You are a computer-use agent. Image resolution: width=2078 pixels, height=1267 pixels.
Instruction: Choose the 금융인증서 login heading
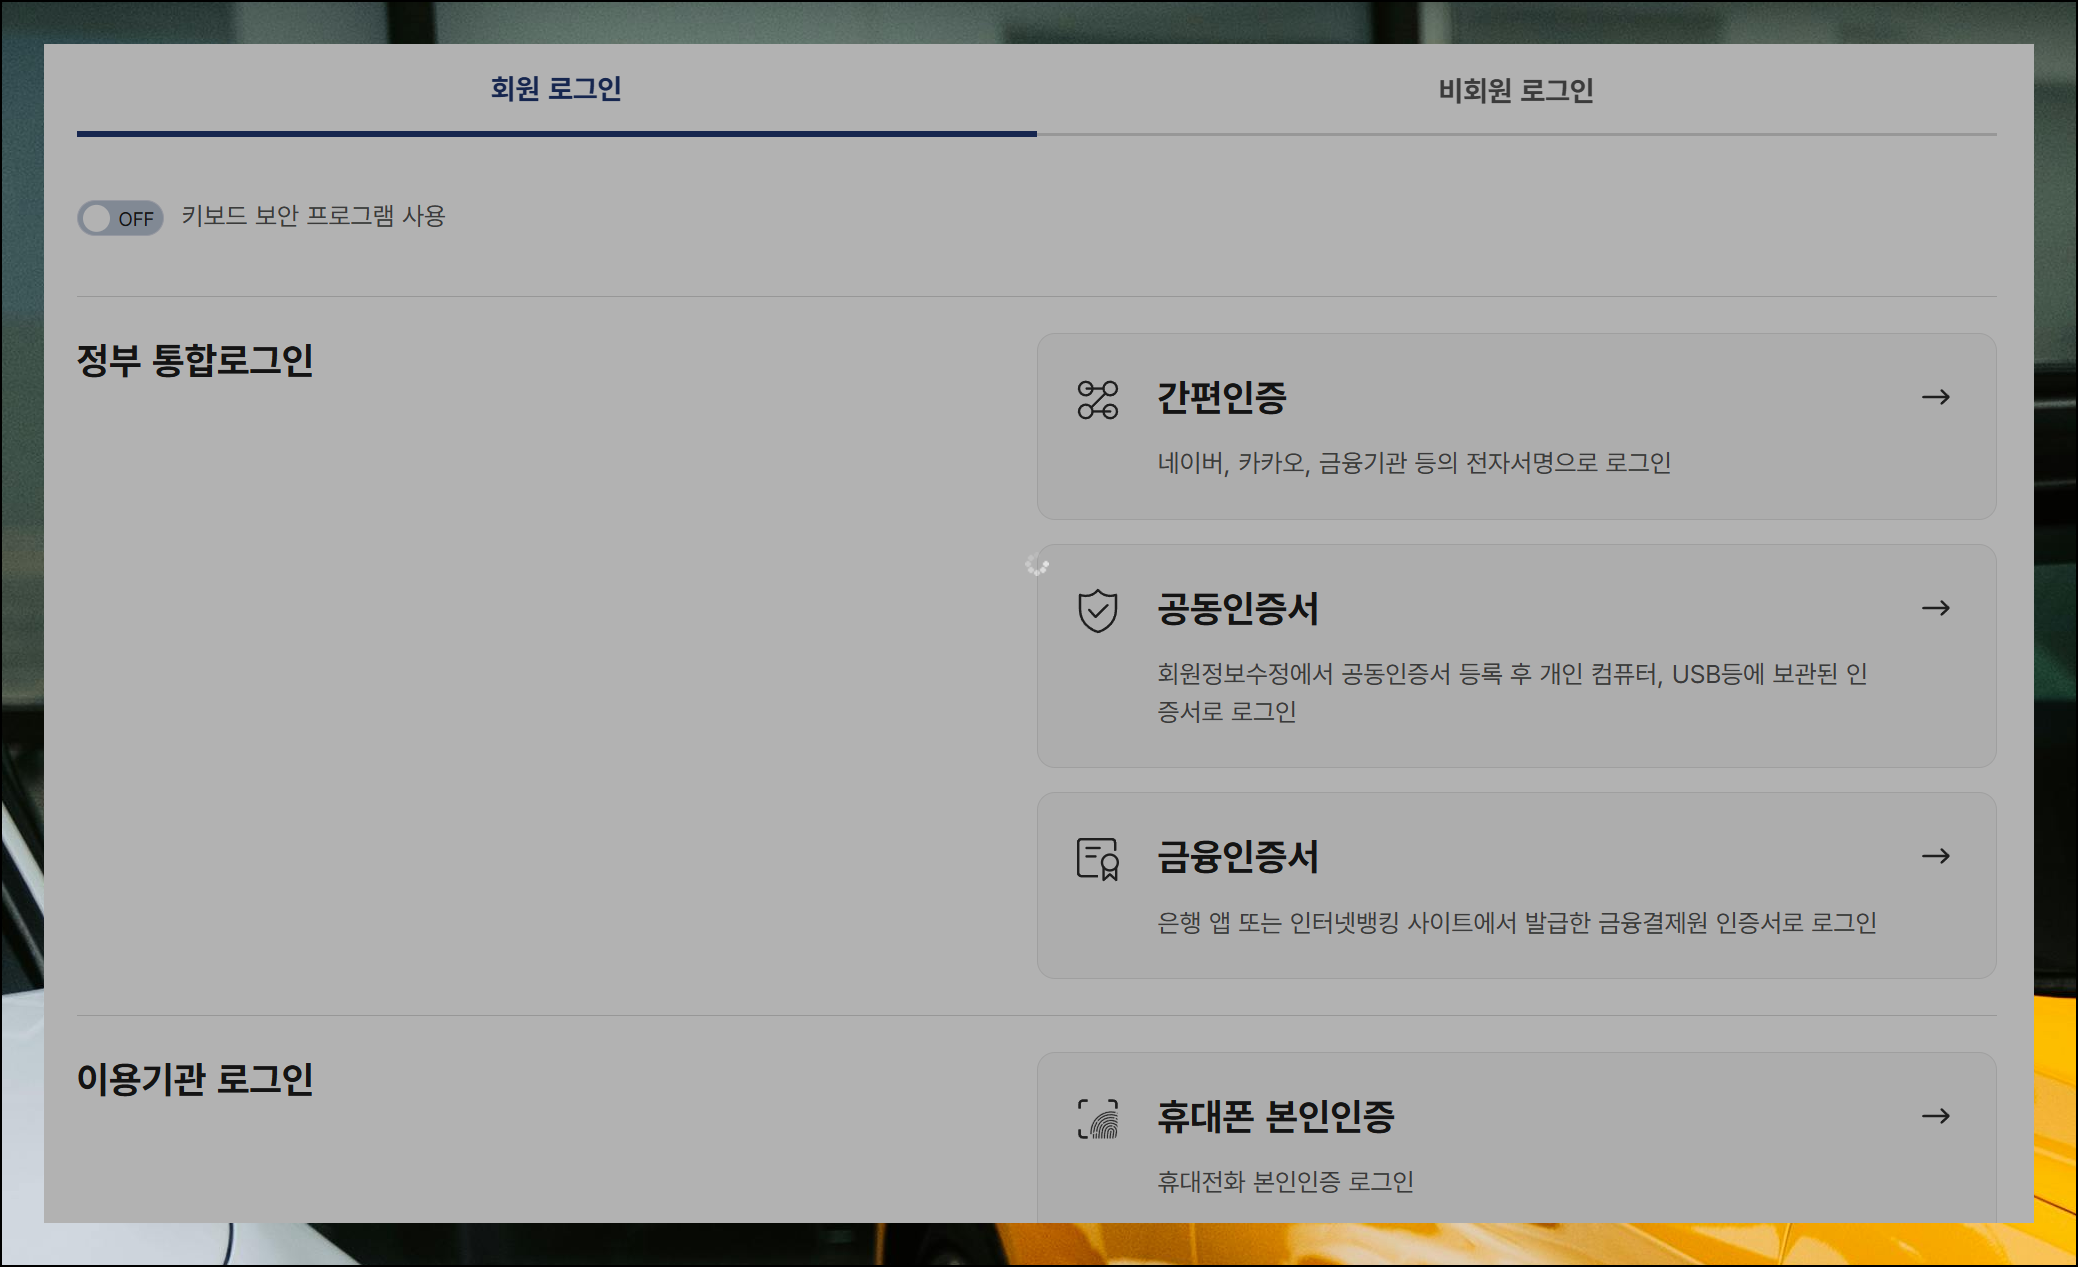pos(1237,857)
